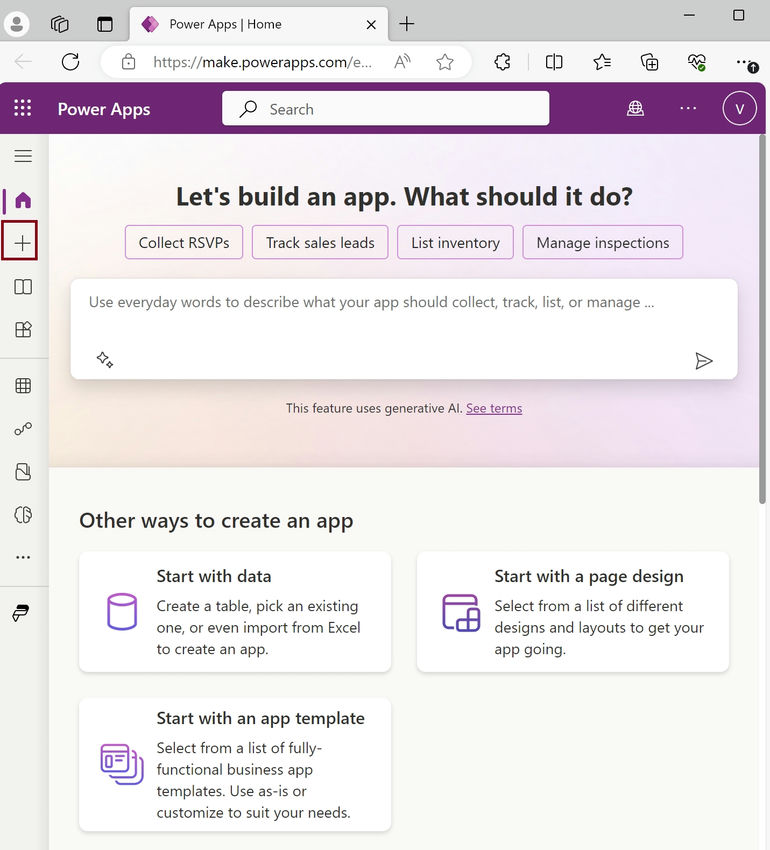Toggle the navigation pane with the hamburger icon
Viewport: 770px width, 850px height.
(x=20, y=156)
